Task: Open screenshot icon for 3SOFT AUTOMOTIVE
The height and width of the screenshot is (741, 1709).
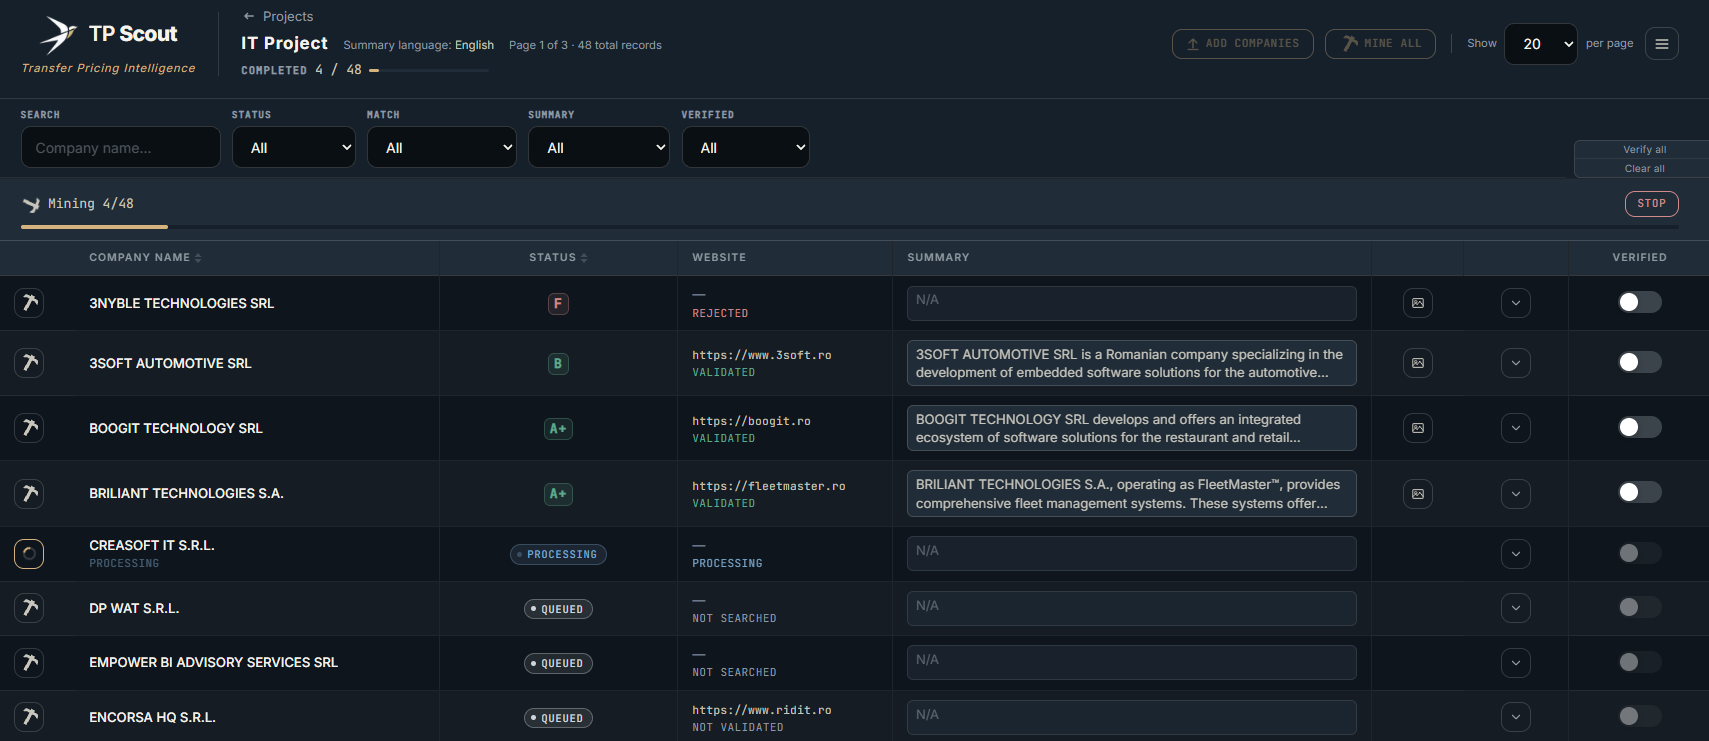Action: click(x=1418, y=363)
